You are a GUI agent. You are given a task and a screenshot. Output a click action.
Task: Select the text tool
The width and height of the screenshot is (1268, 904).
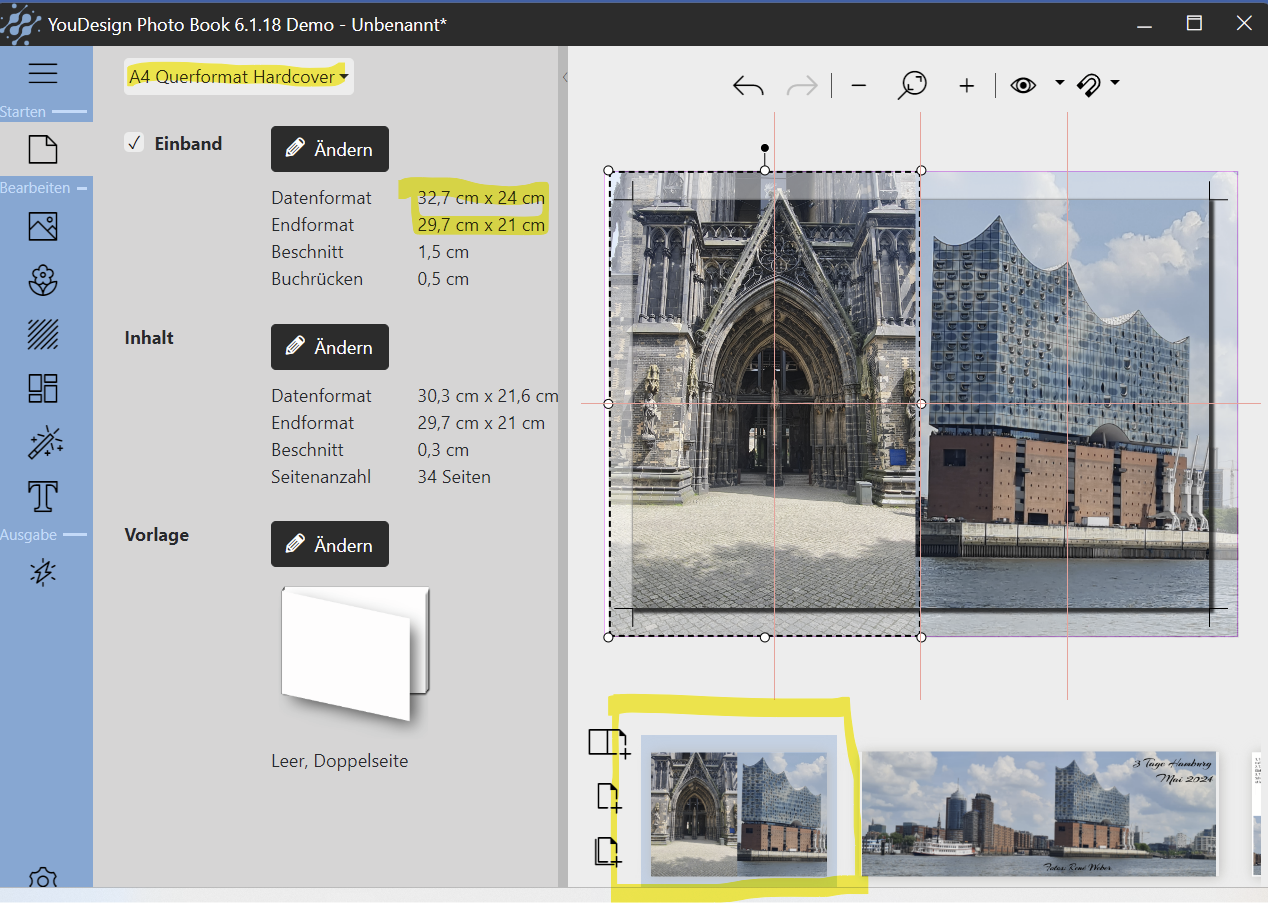pyautogui.click(x=43, y=495)
